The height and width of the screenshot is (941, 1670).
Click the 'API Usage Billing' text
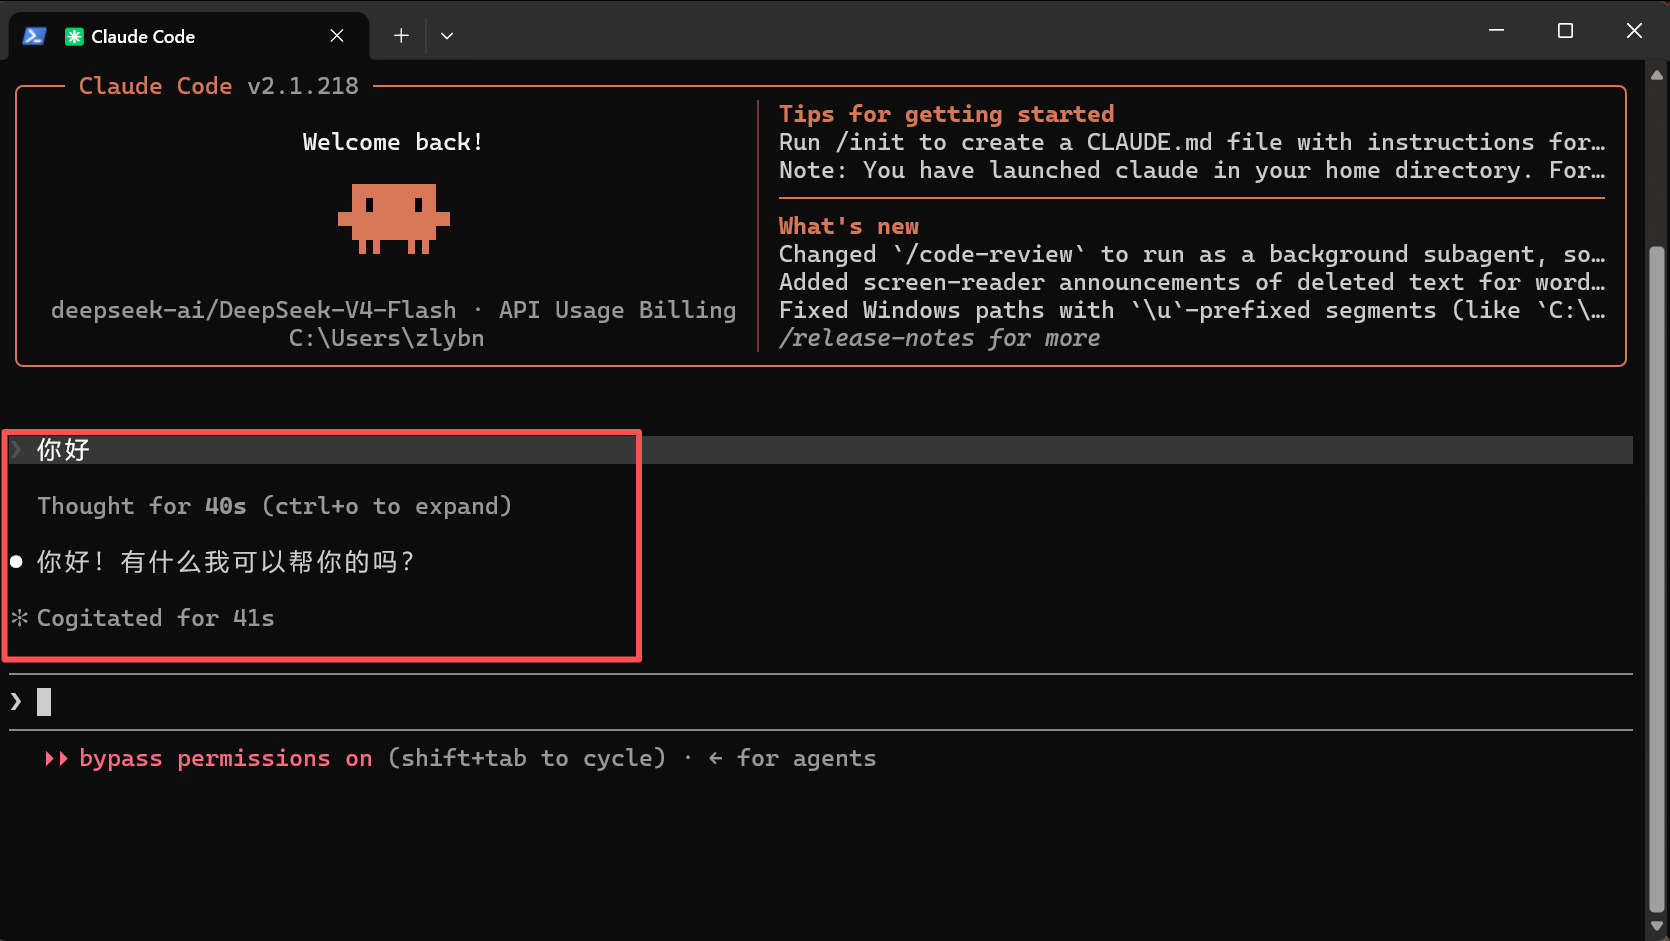tap(617, 310)
